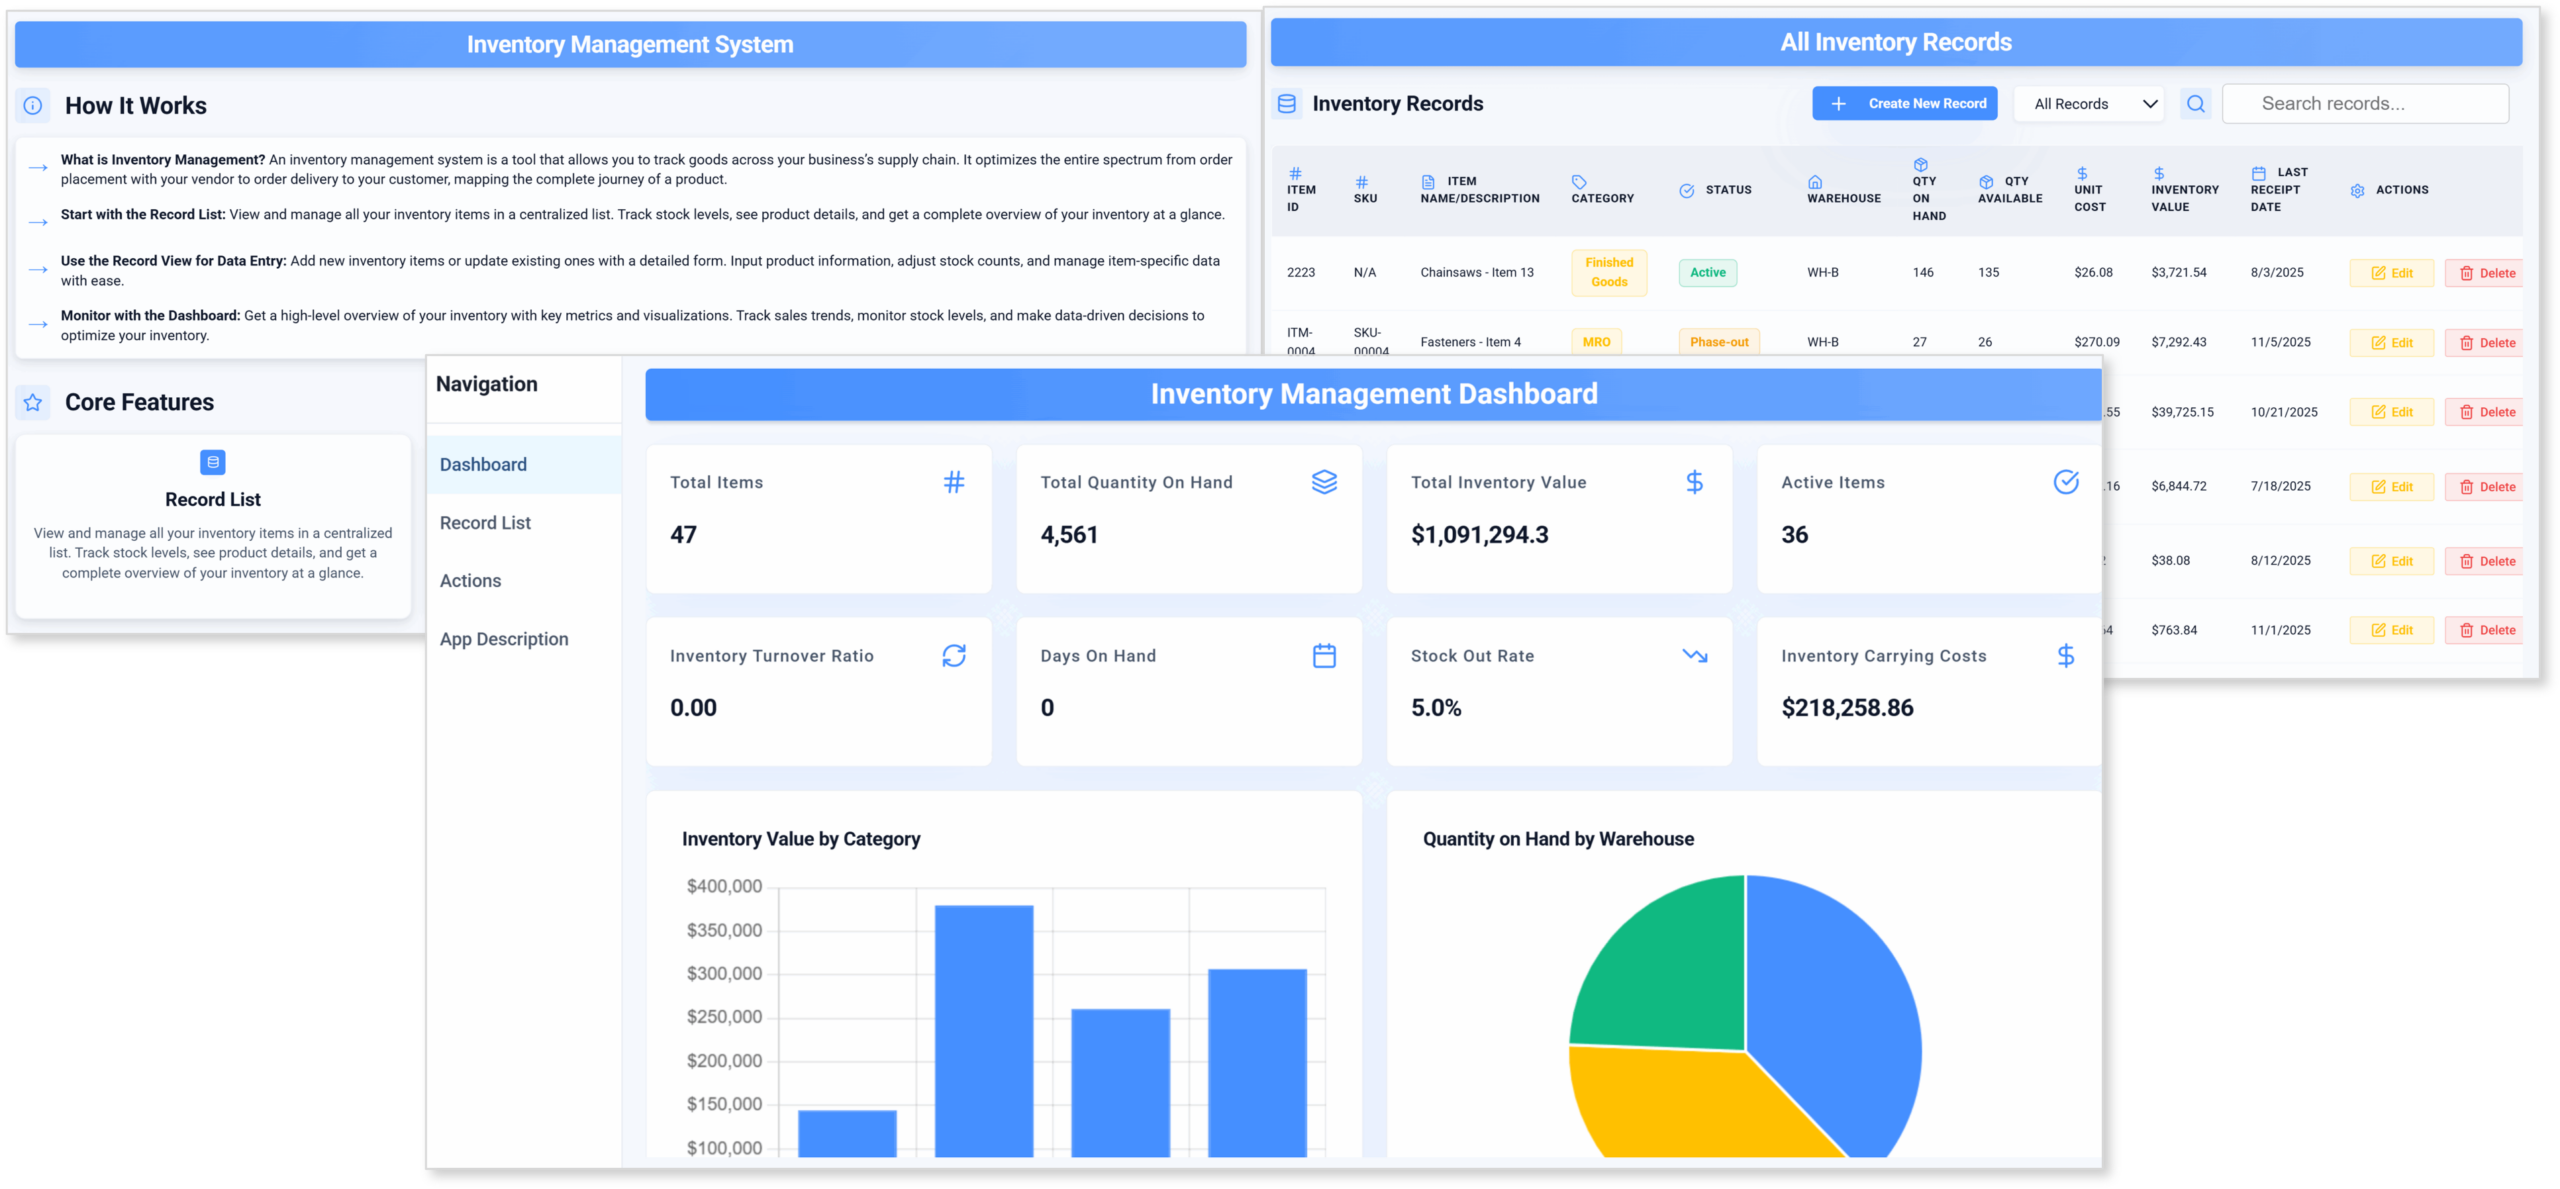Click the Finished Goods category badge
This screenshot has height=1189, width=2560.
[1608, 272]
